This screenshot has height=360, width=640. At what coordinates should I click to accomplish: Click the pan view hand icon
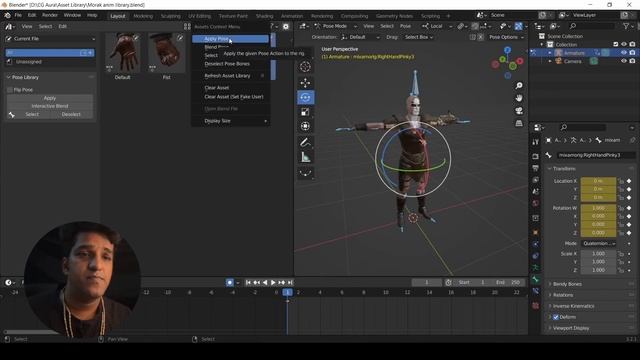pyautogui.click(x=519, y=98)
